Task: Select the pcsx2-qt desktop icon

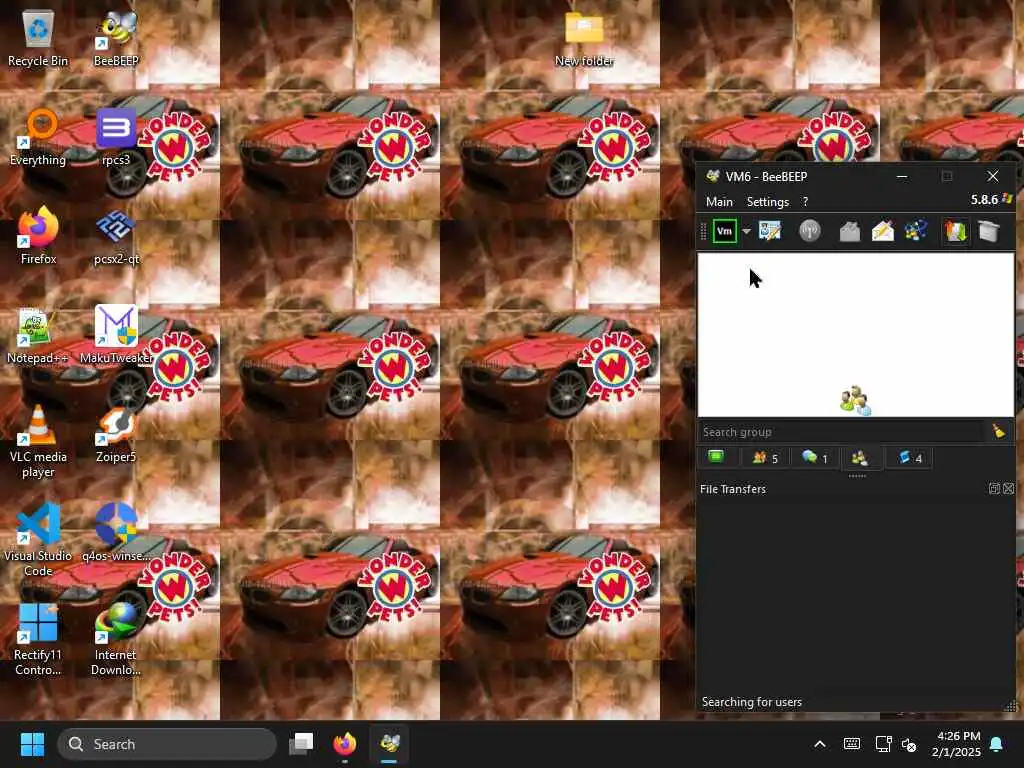Action: tap(116, 236)
